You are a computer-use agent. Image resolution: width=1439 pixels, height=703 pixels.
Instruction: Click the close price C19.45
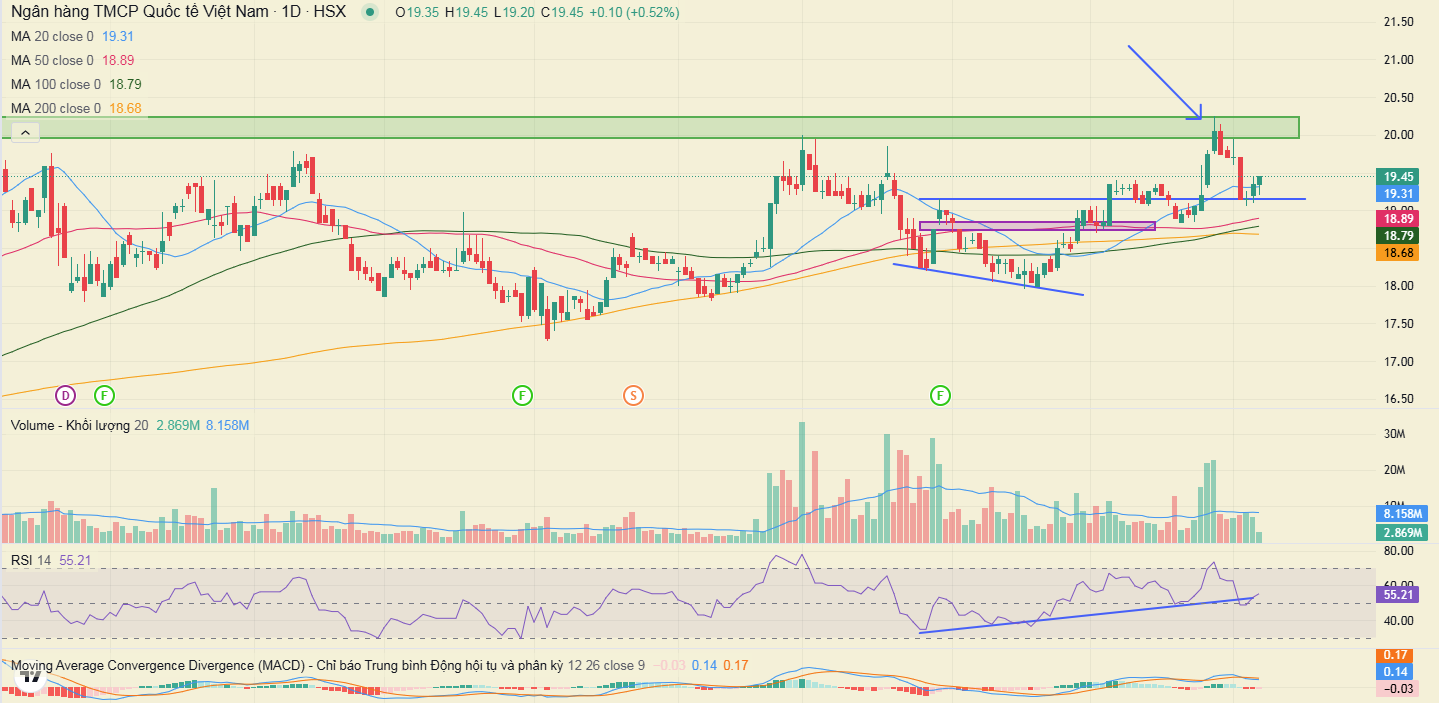(x=561, y=13)
